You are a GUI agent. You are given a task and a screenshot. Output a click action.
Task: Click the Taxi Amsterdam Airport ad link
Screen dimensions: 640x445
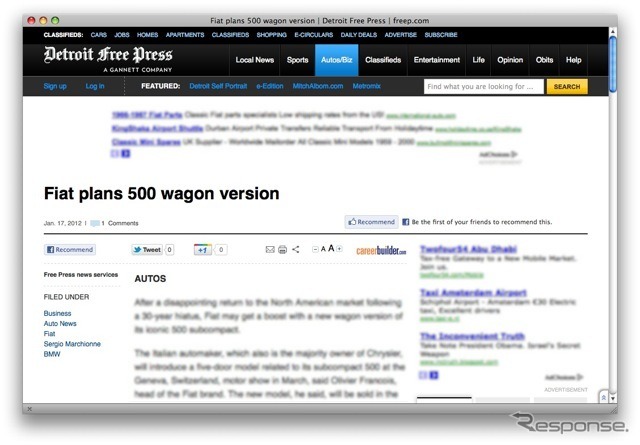(473, 293)
